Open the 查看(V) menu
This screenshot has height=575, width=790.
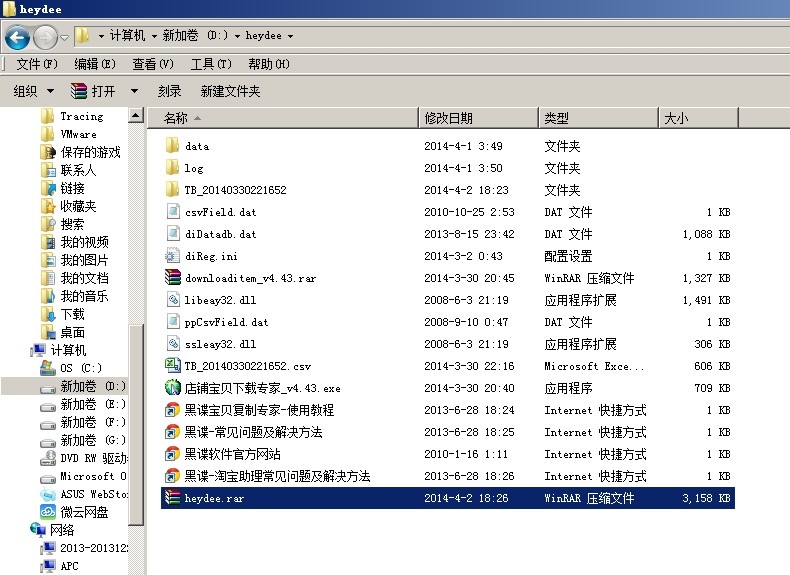(153, 64)
